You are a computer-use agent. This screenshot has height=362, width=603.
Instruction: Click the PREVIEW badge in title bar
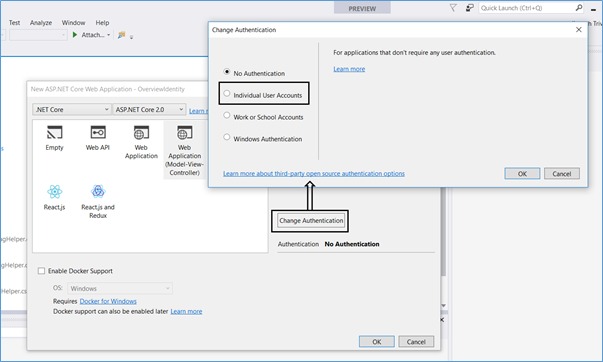click(362, 8)
